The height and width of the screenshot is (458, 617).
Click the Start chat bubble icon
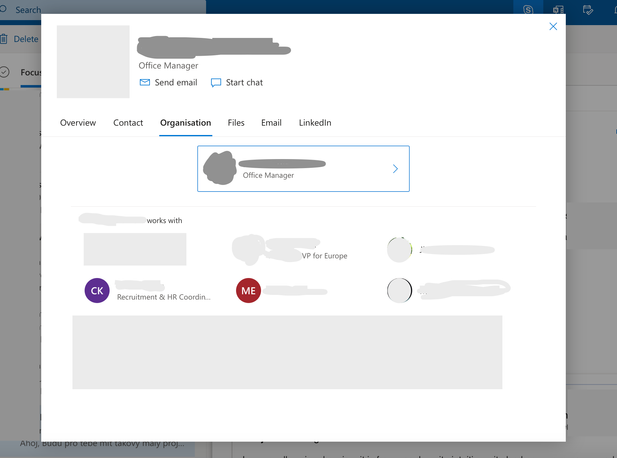(x=216, y=83)
